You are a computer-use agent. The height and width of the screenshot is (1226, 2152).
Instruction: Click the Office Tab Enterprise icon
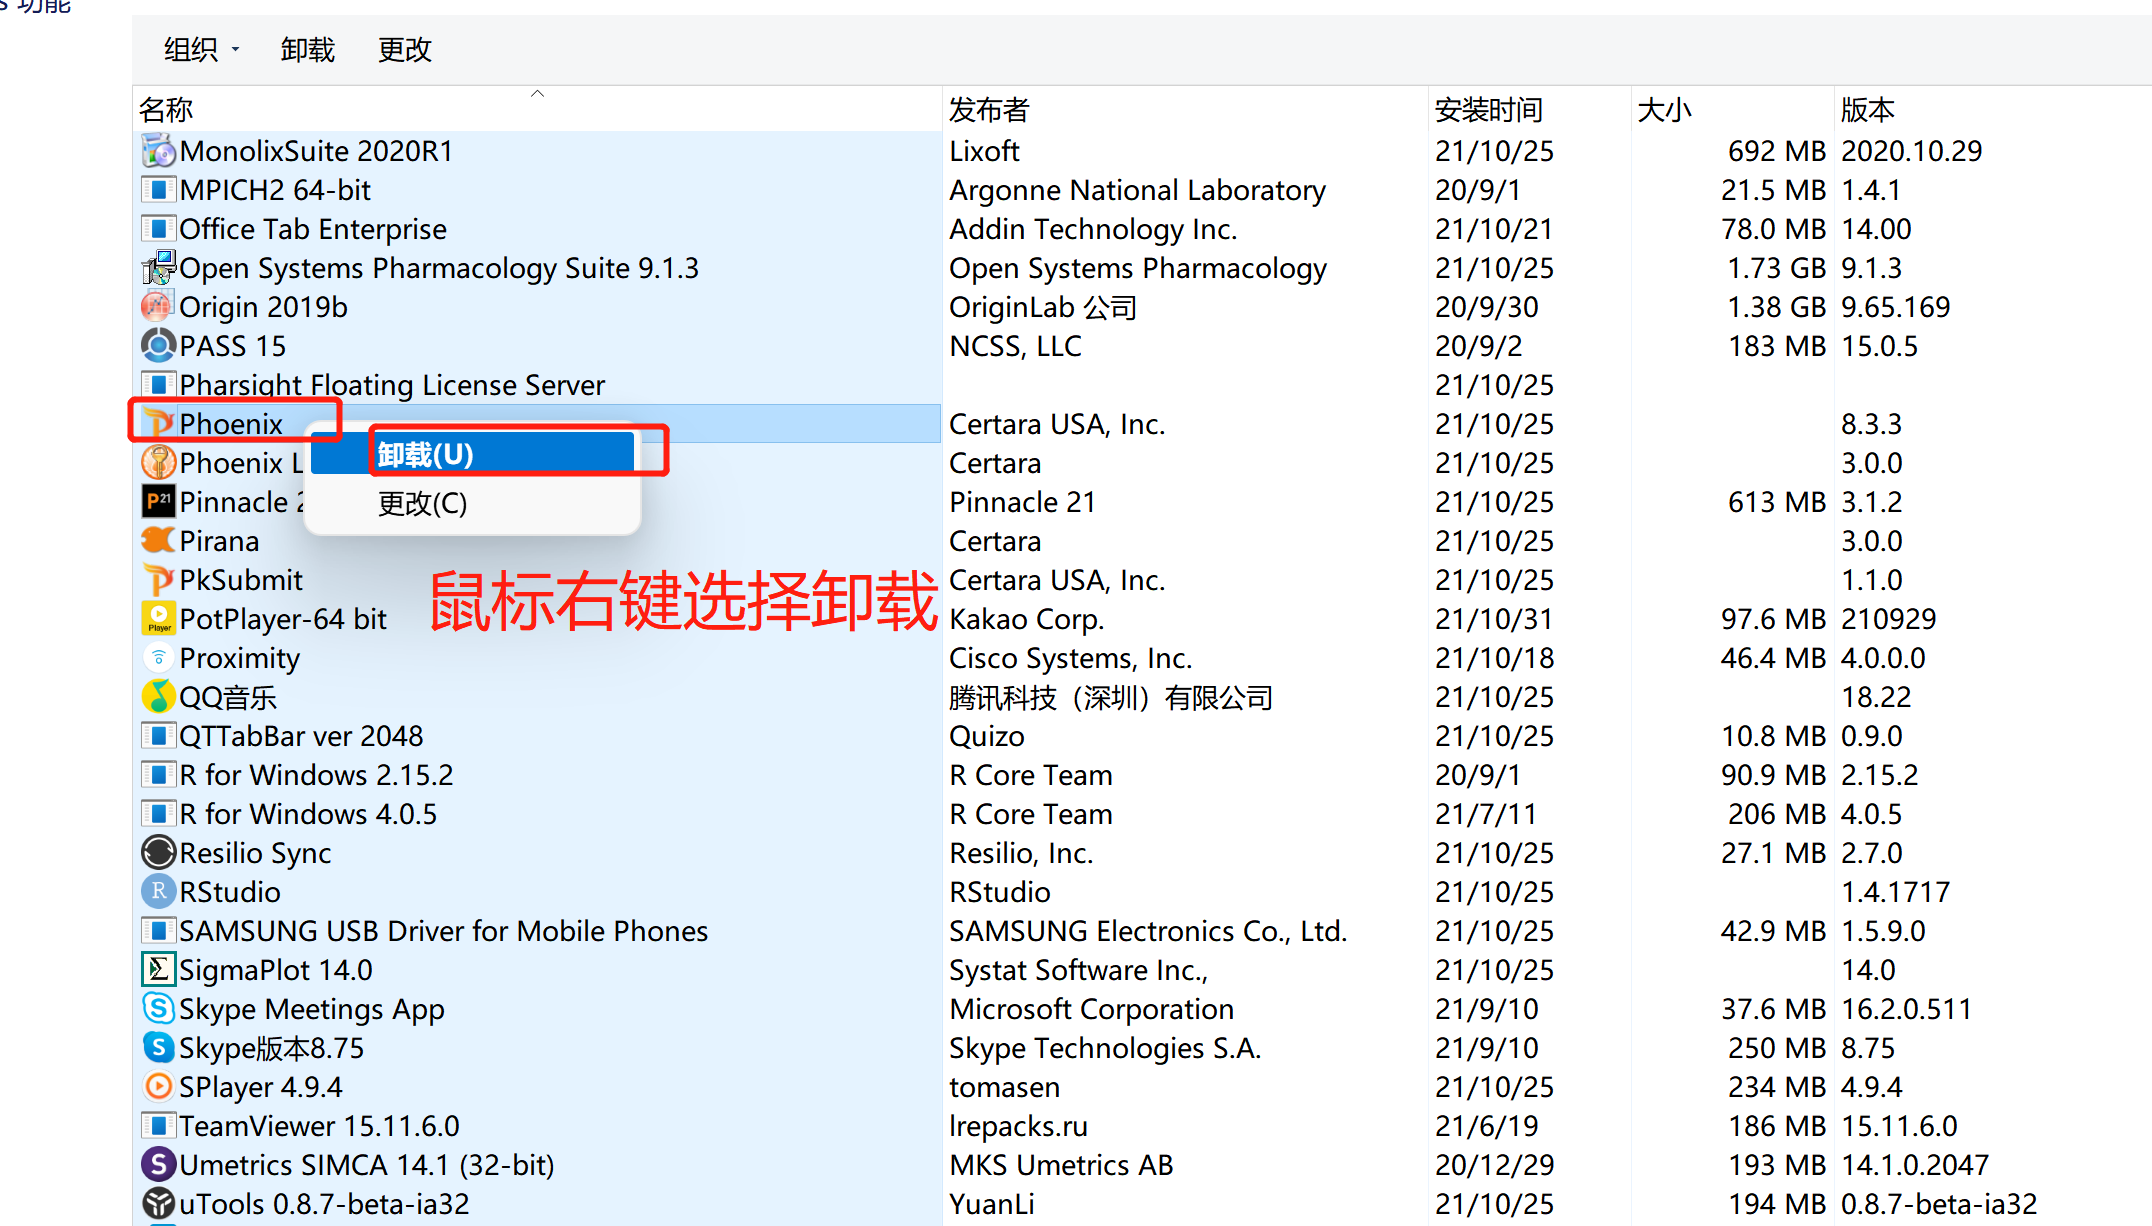point(158,229)
